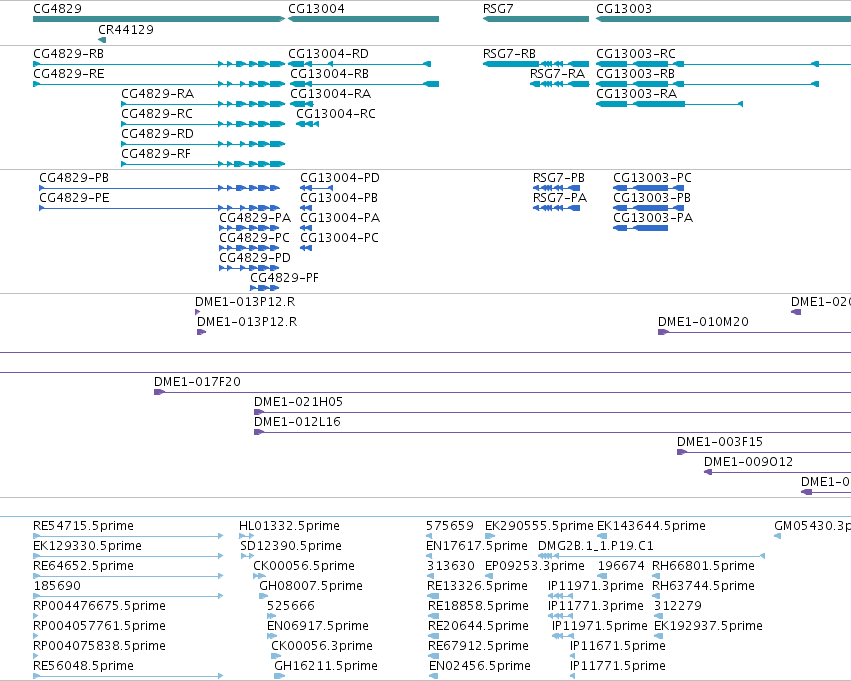Image resolution: width=851 pixels, height=681 pixels.
Task: Open the CG4829-PA protein label
Action: (255, 218)
